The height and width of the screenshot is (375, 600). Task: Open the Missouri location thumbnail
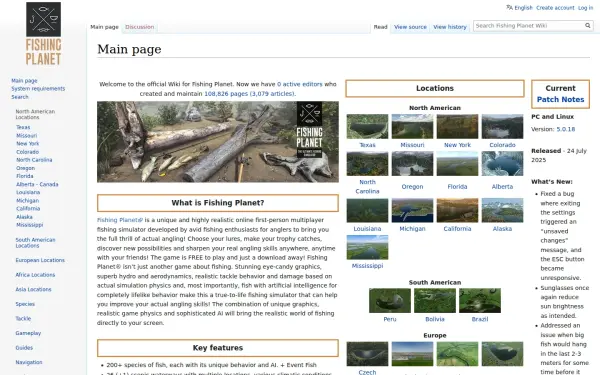click(x=412, y=126)
